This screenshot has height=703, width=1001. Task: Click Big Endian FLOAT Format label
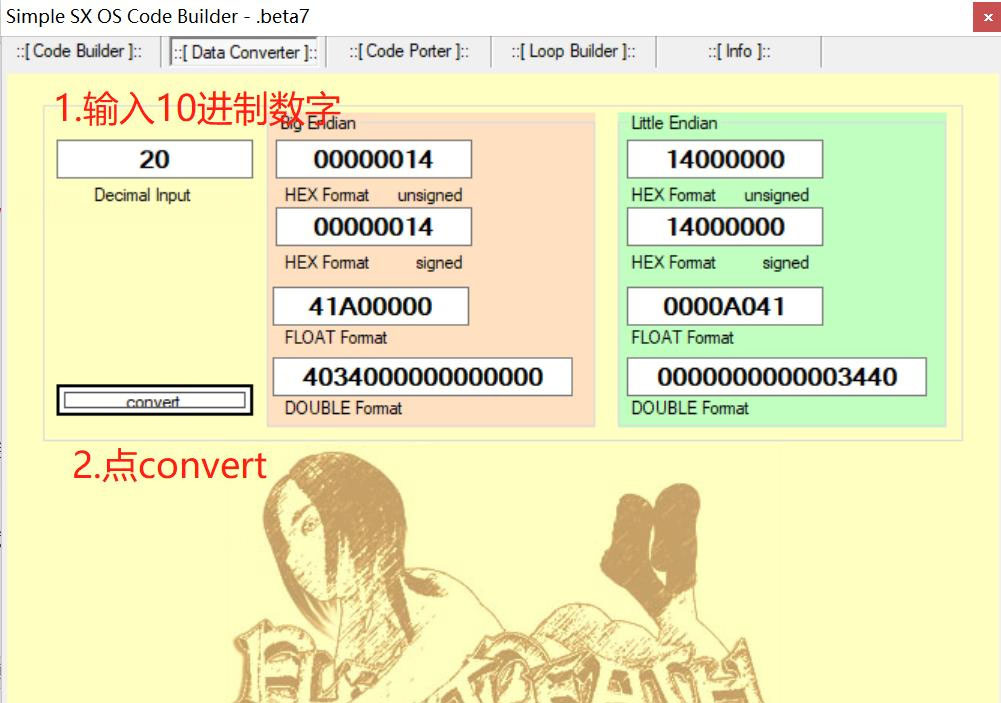[336, 338]
